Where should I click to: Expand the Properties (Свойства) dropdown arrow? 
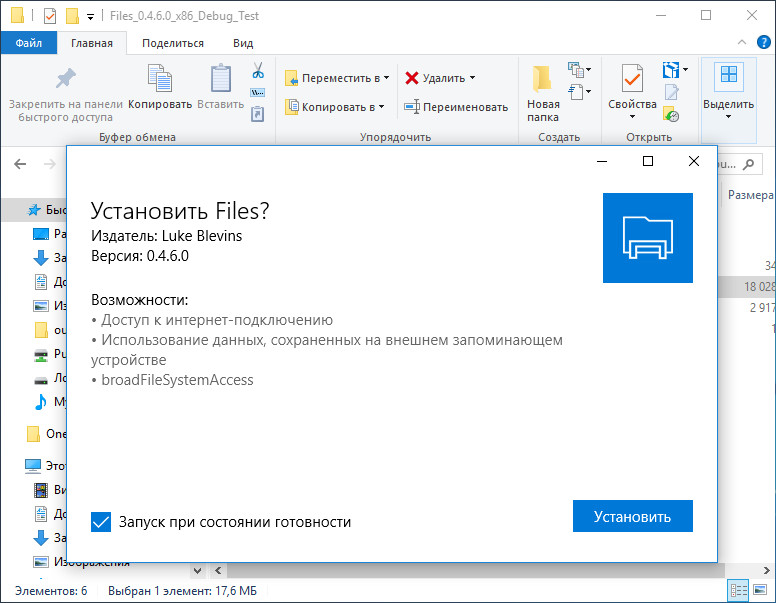point(632,117)
